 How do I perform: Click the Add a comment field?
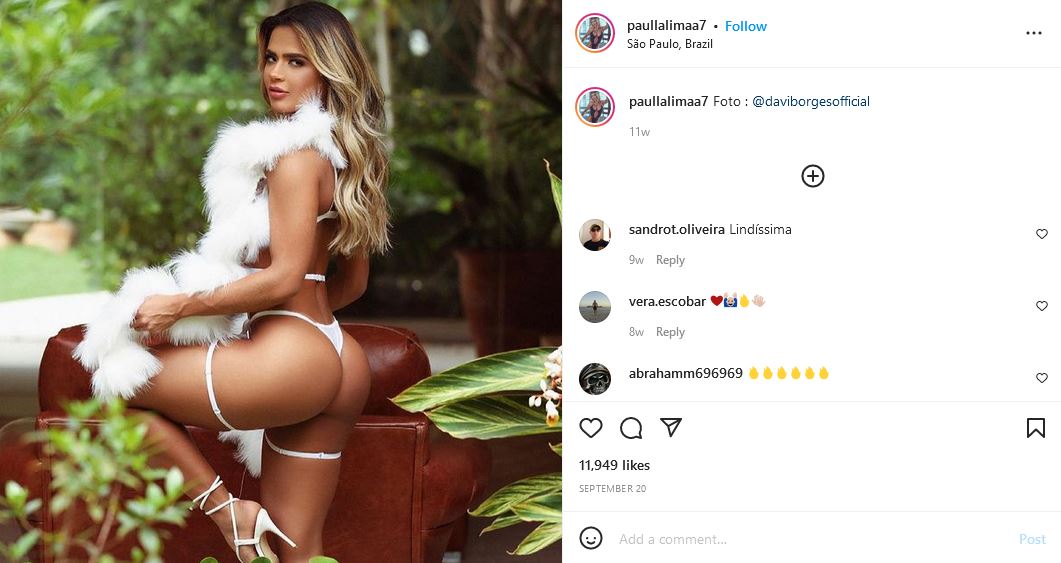[x=812, y=539]
